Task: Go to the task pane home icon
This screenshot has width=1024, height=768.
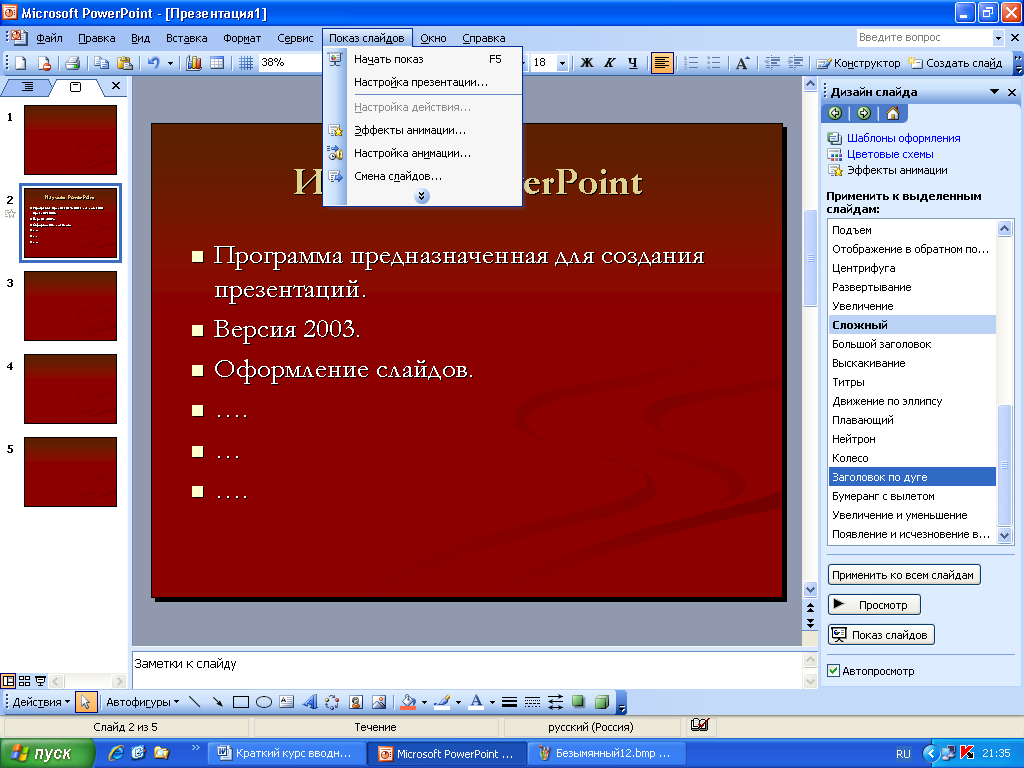Action: (892, 113)
